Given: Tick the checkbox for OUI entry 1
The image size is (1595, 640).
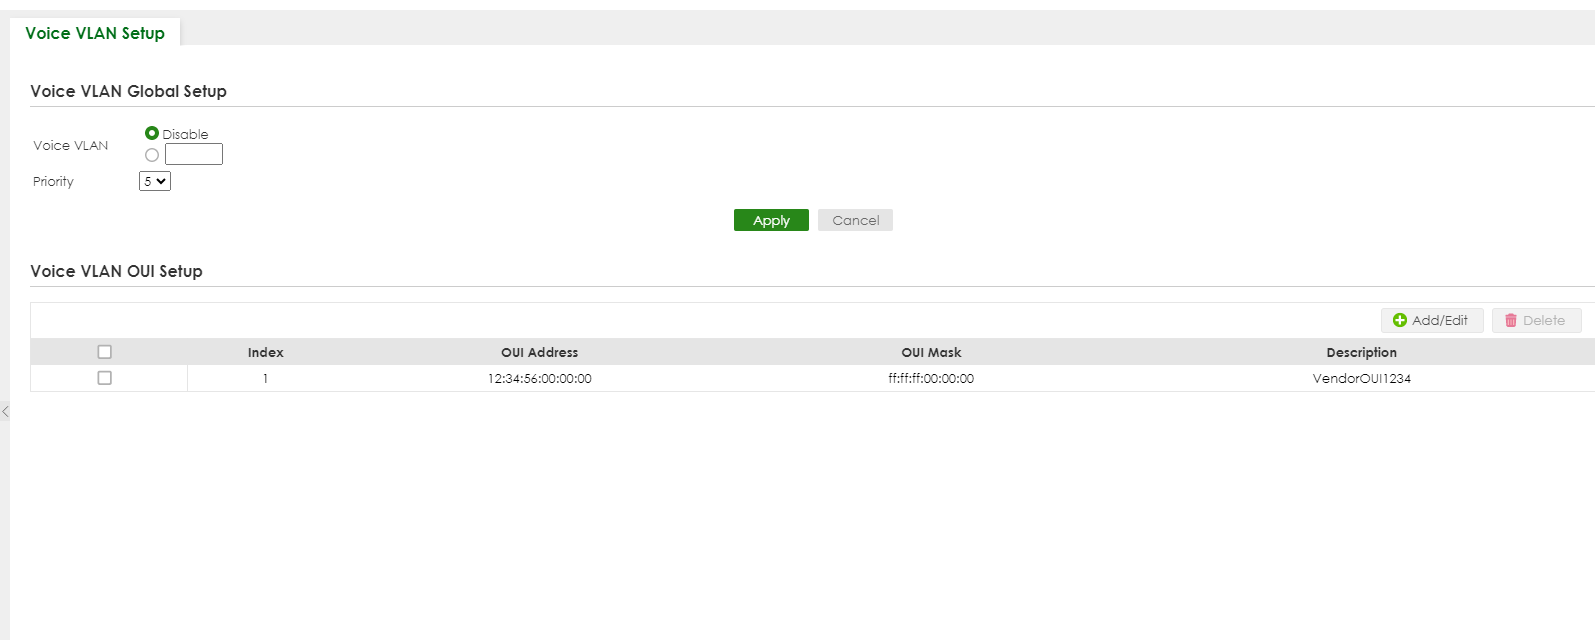Looking at the screenshot, I should pos(105,378).
